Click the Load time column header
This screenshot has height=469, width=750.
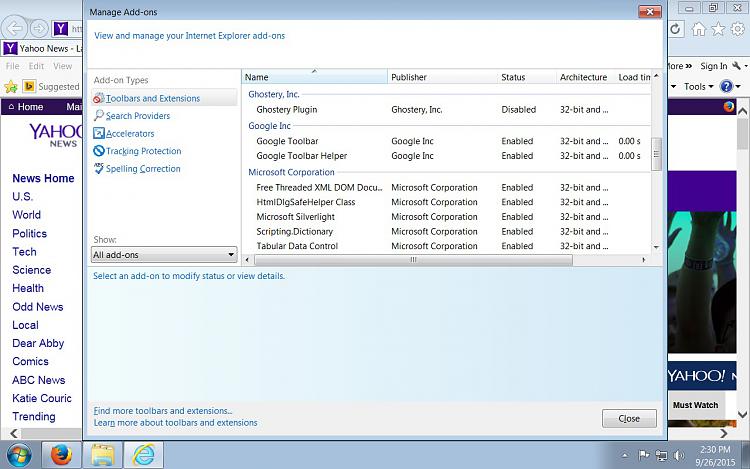click(x=634, y=77)
